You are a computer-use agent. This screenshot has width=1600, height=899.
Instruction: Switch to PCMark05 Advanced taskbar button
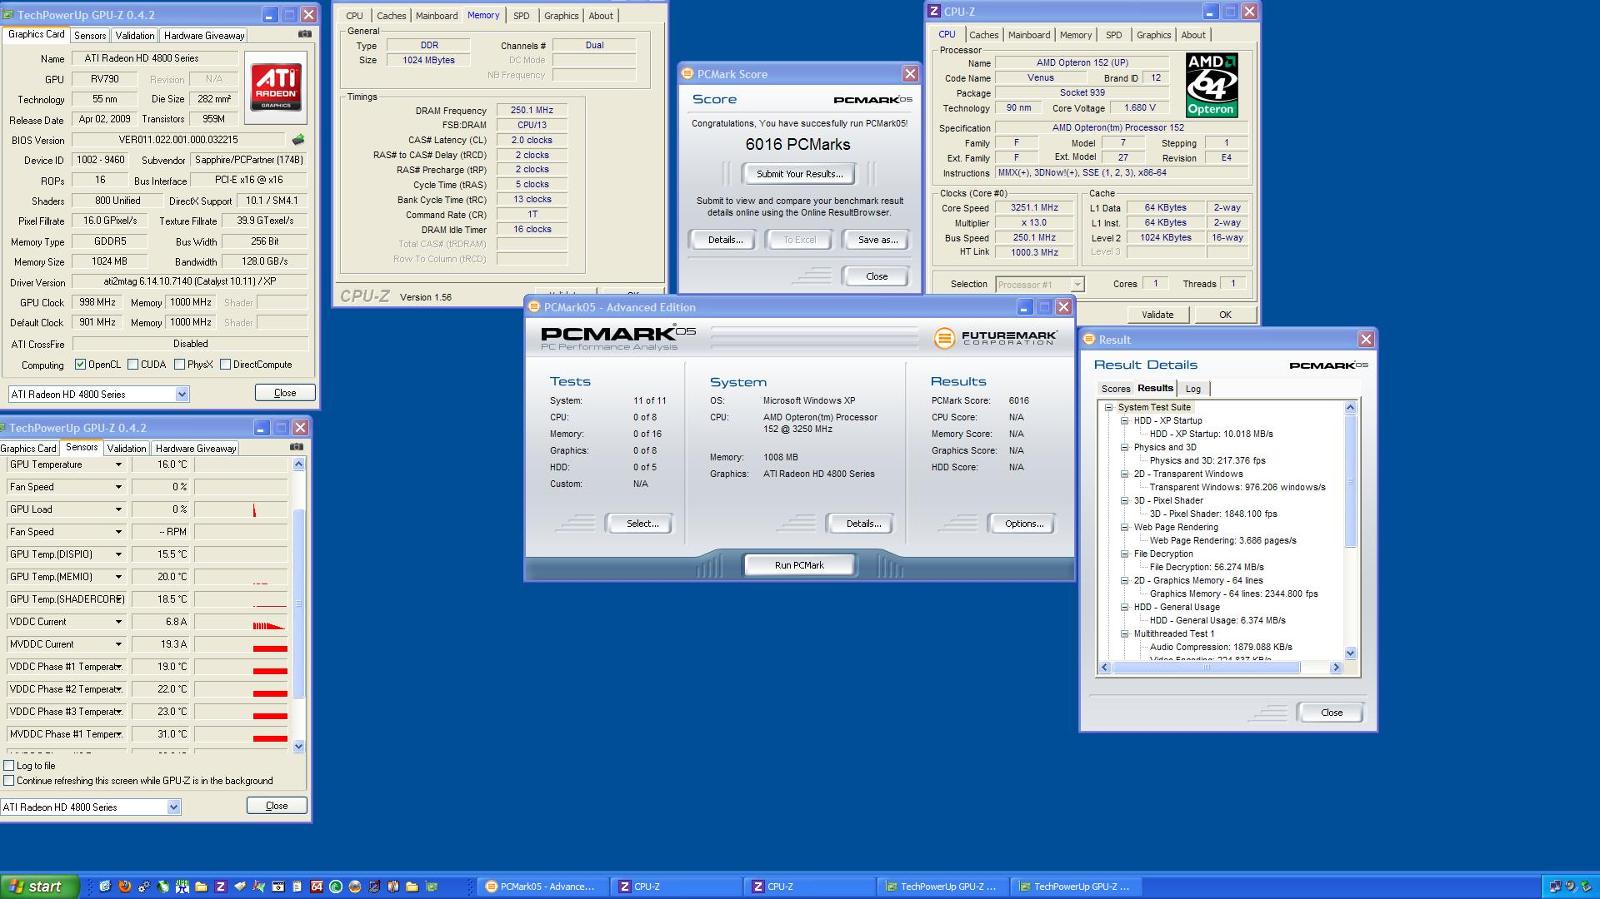(x=541, y=886)
